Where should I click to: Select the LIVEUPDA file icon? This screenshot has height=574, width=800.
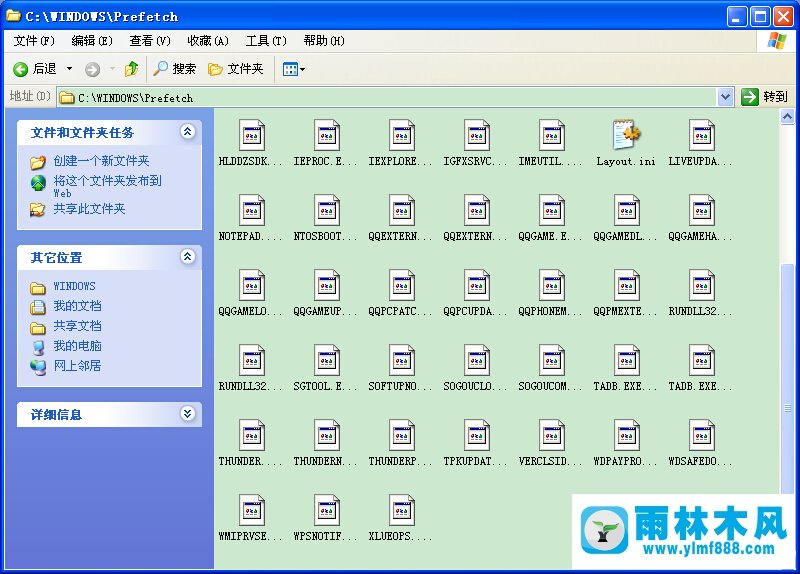[x=702, y=135]
